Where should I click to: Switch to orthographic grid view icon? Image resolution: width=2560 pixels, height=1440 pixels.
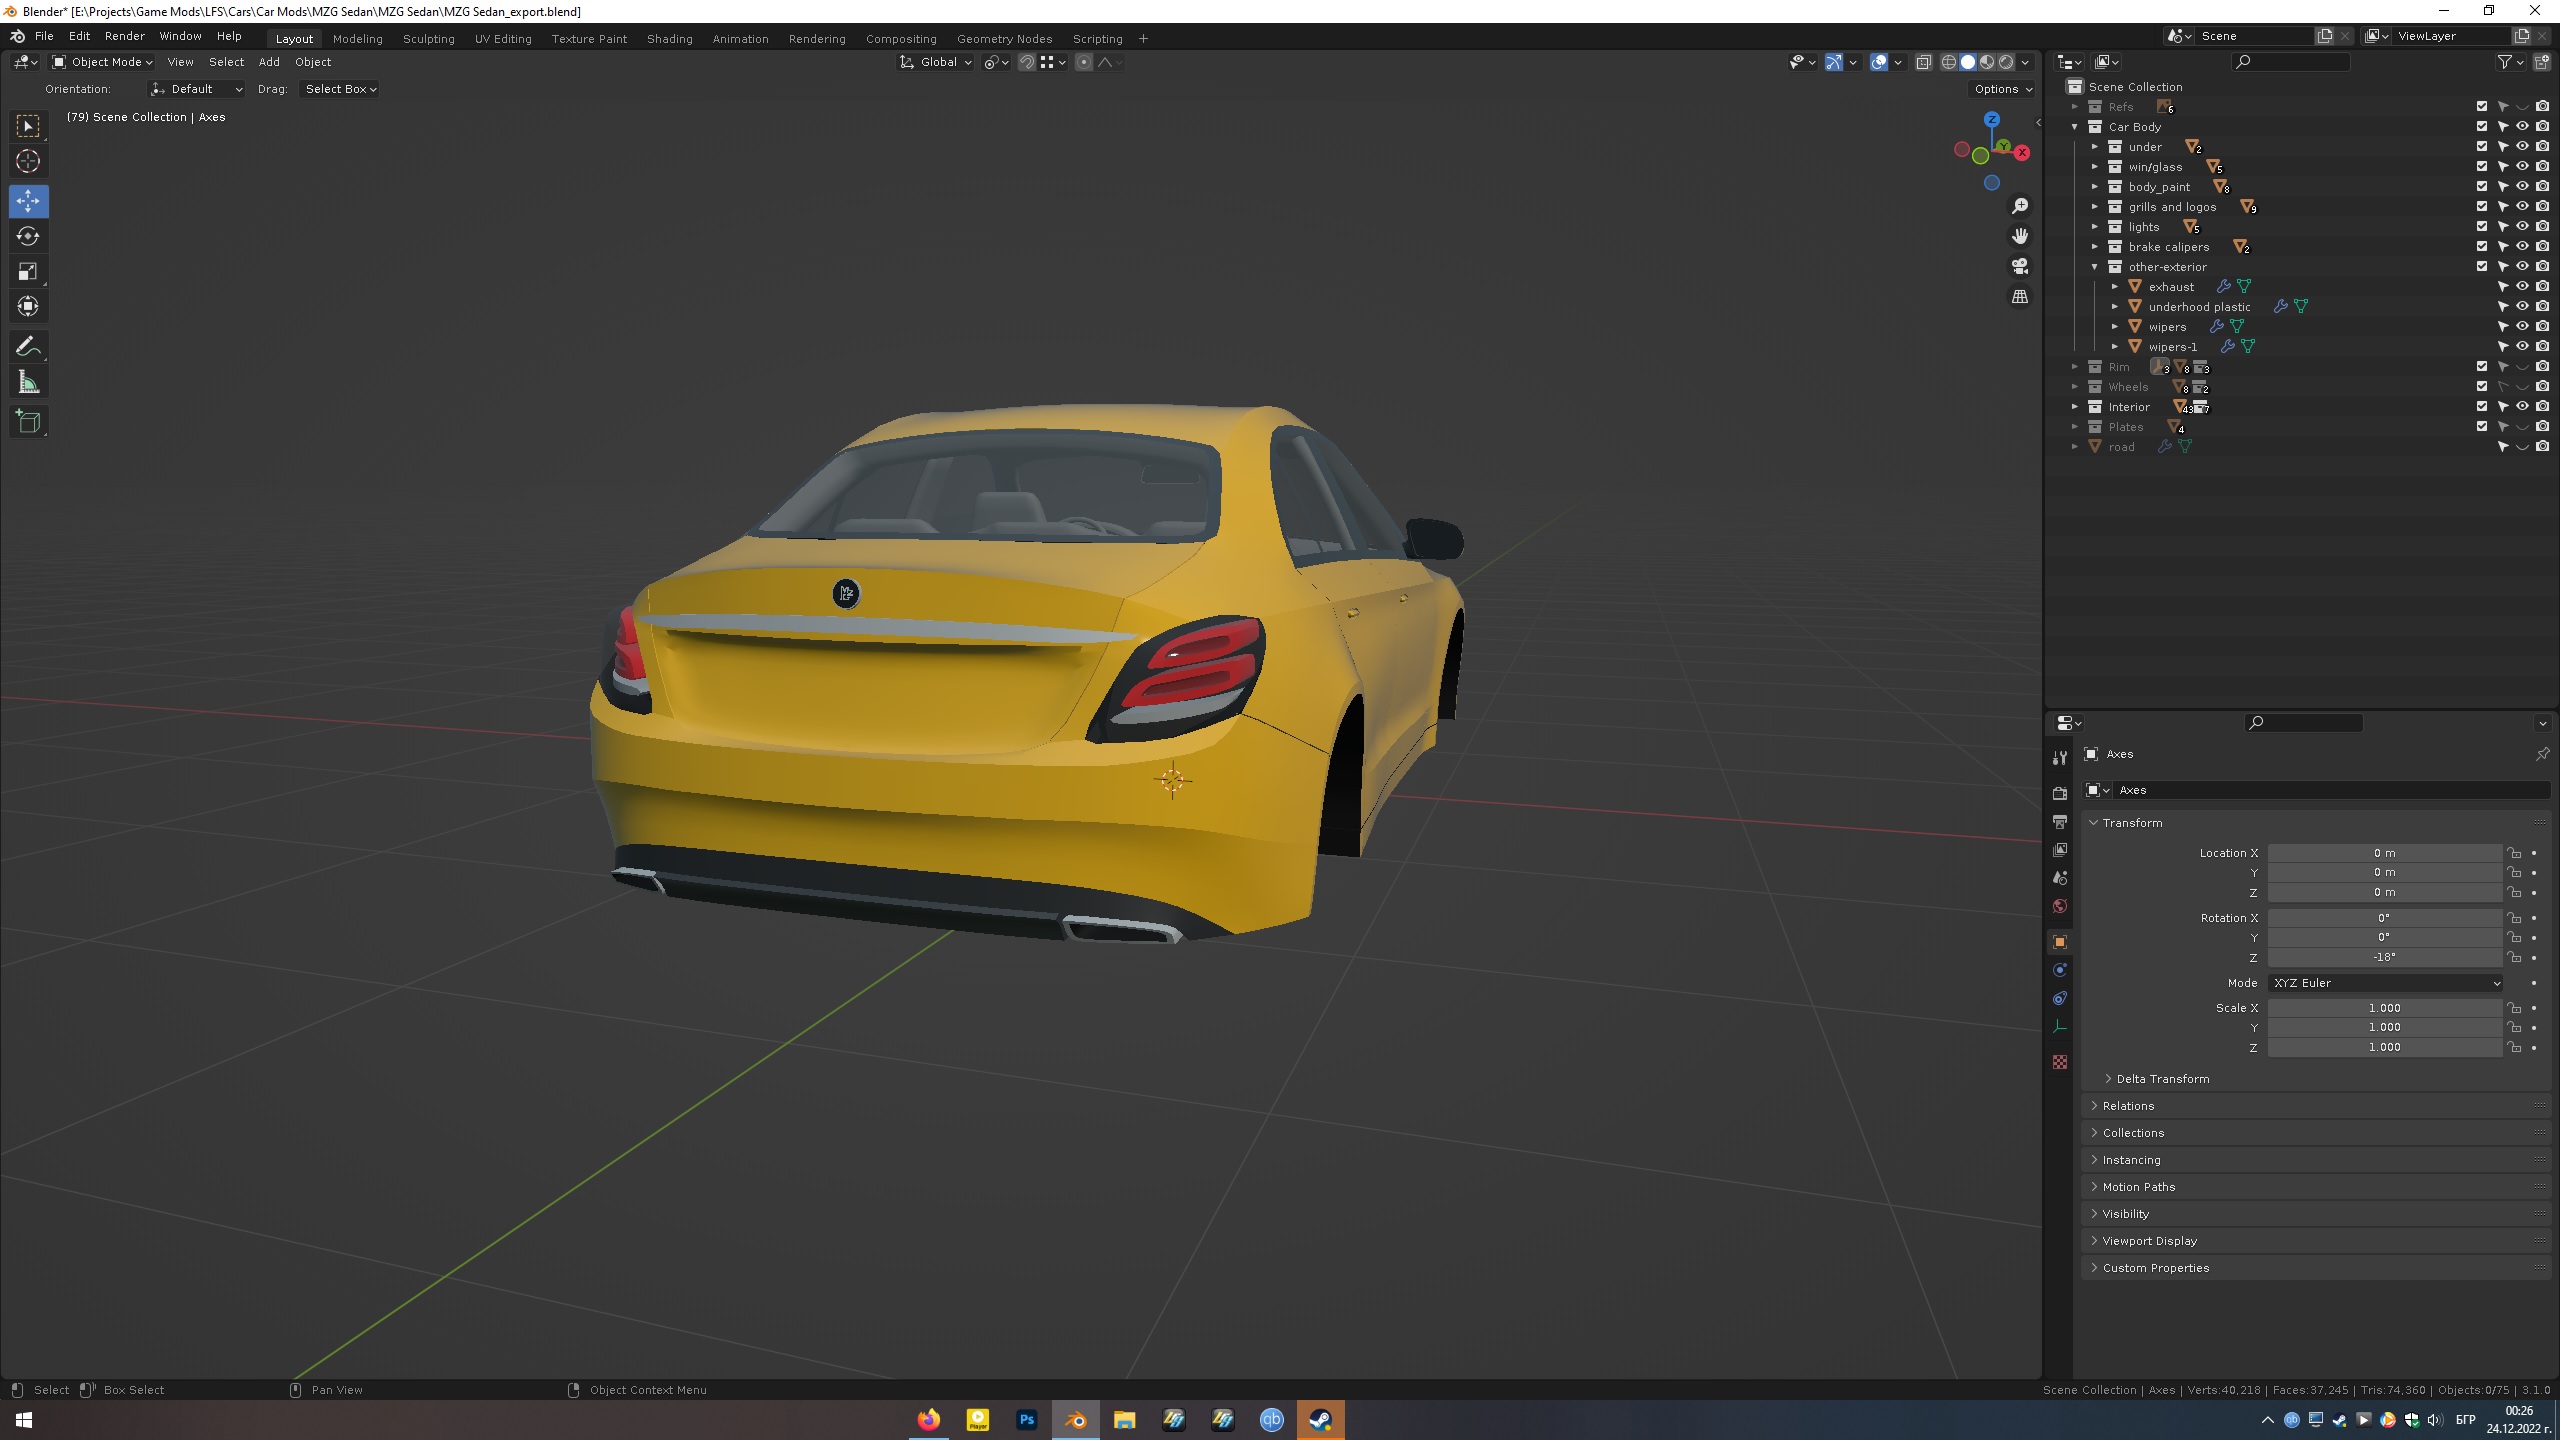pyautogui.click(x=2020, y=296)
